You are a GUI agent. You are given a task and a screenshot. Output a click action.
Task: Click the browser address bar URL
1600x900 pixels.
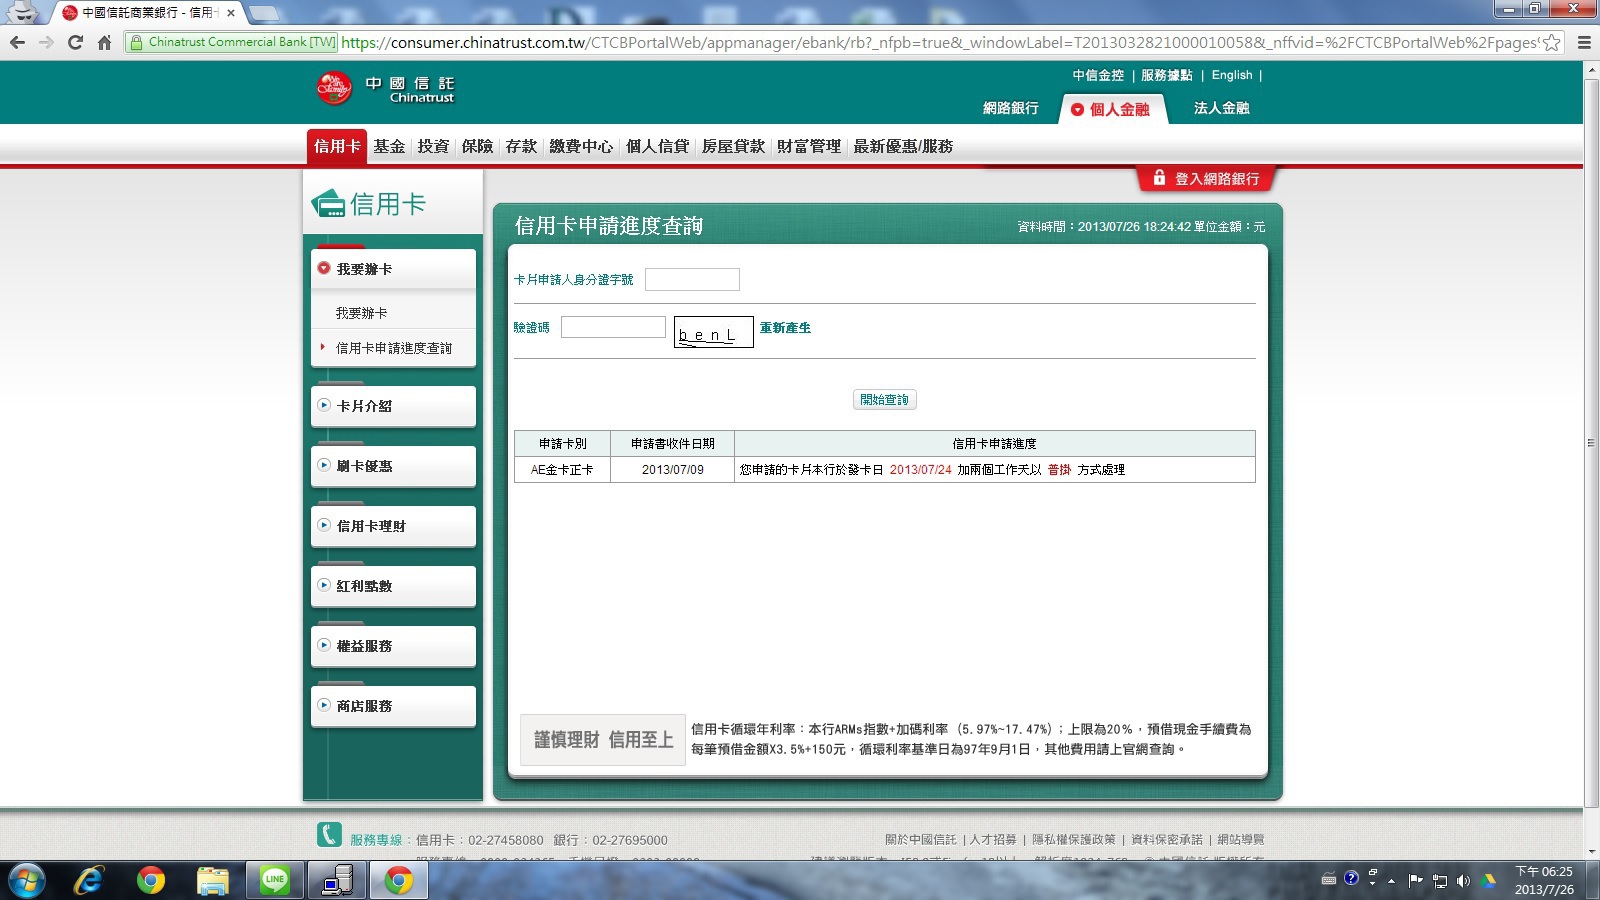click(x=938, y=42)
